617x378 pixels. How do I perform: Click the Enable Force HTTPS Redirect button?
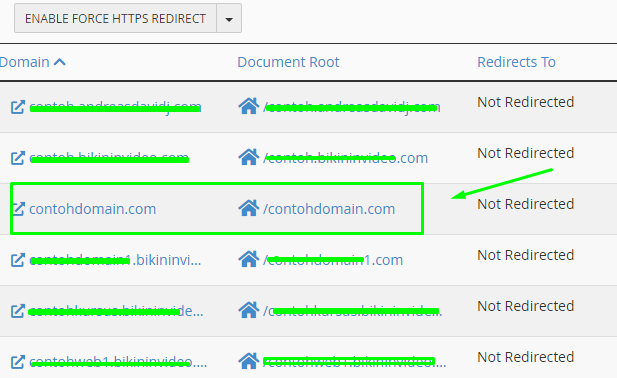click(115, 18)
